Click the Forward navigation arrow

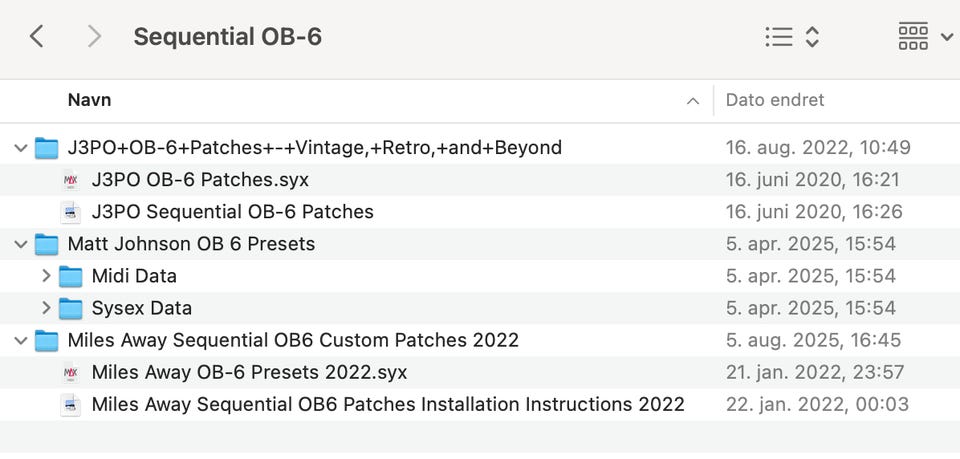[94, 37]
